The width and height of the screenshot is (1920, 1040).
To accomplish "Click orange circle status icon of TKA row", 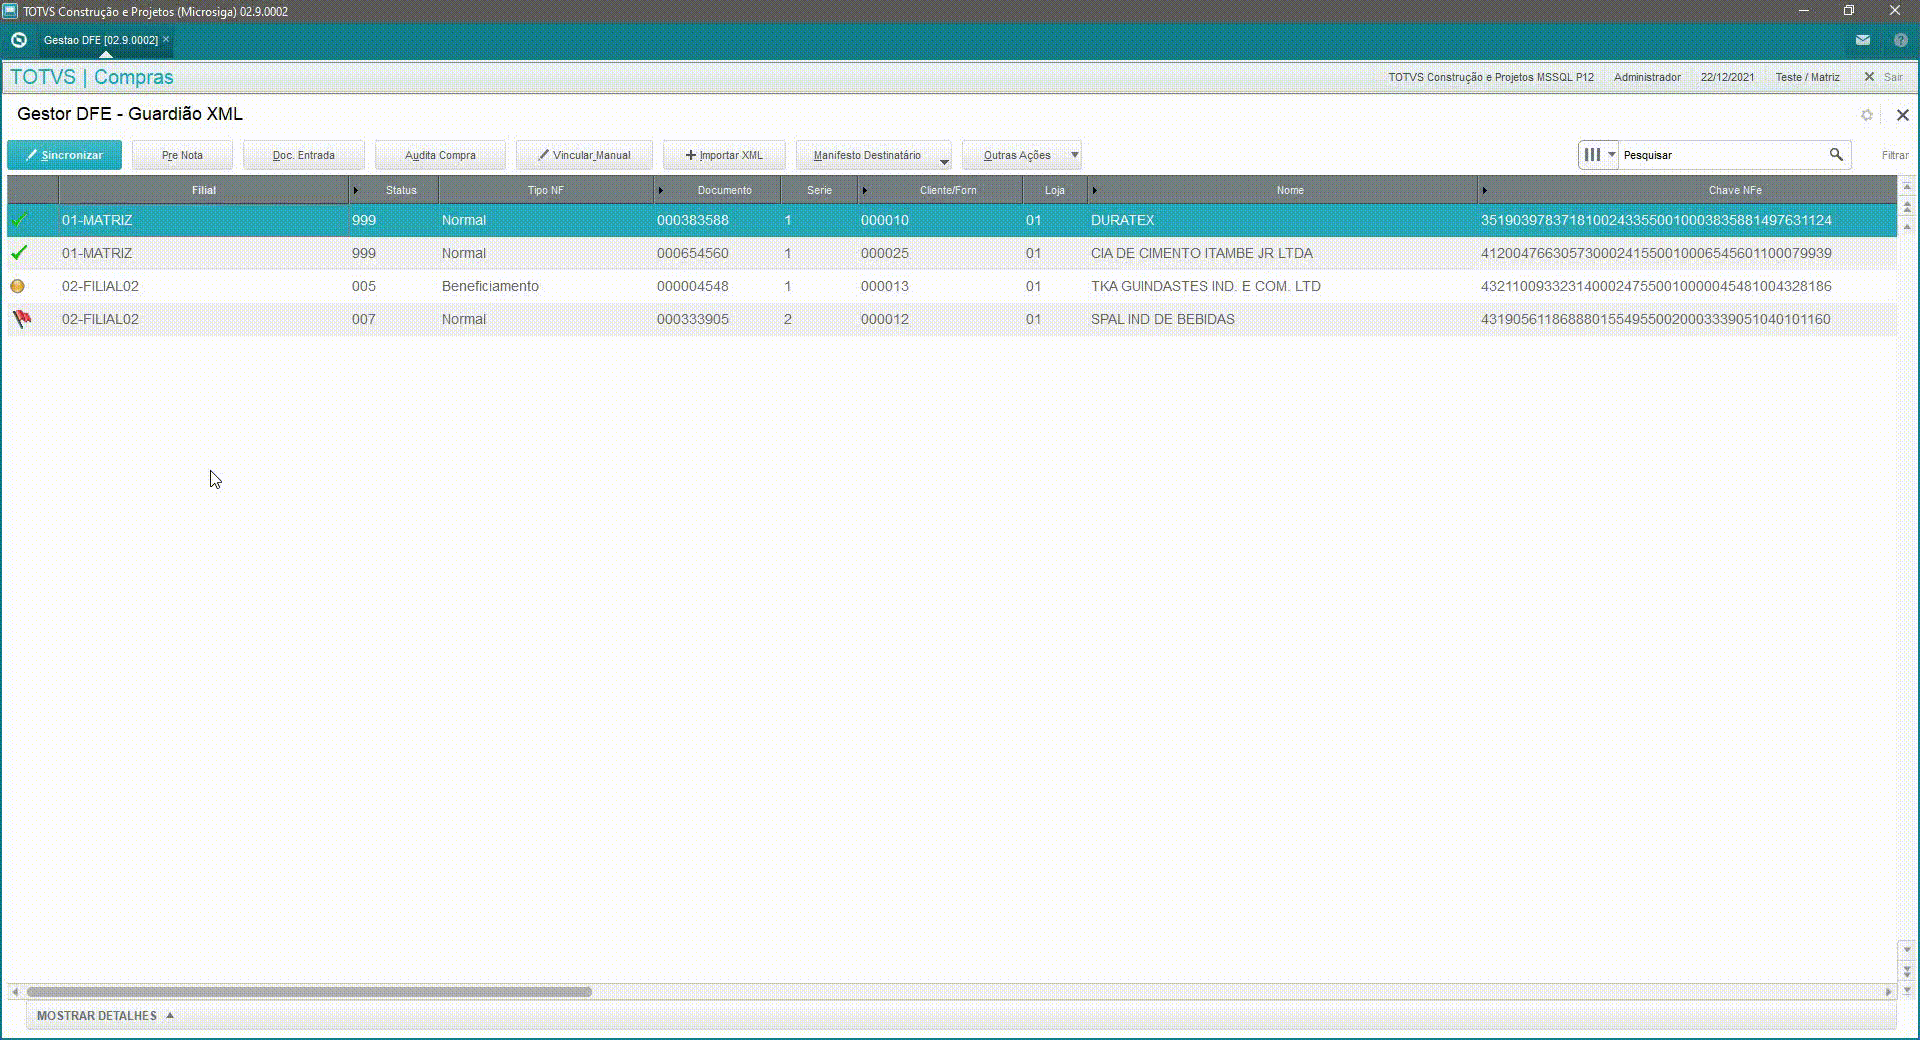I will click(x=17, y=286).
